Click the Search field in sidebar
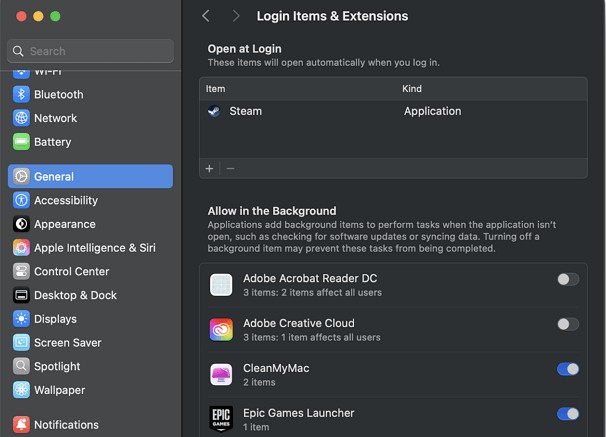The image size is (606, 437). click(x=90, y=51)
